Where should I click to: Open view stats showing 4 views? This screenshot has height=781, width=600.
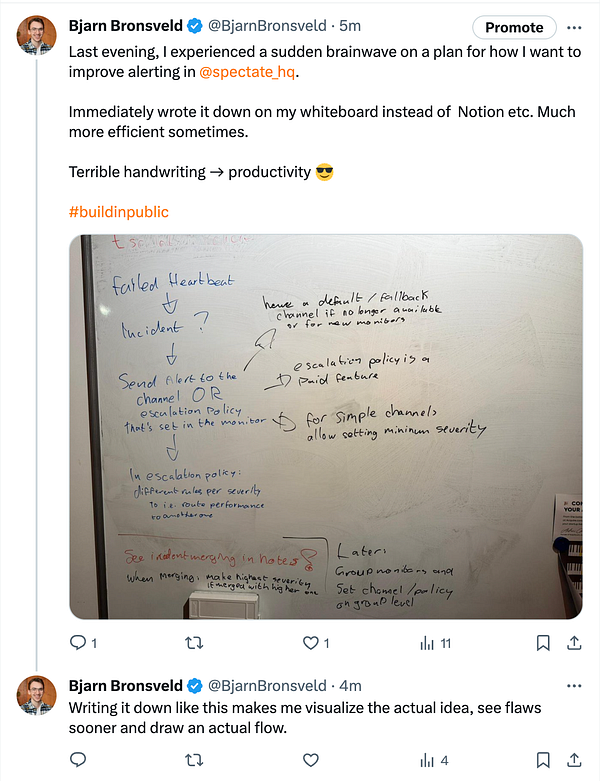click(x=428, y=760)
